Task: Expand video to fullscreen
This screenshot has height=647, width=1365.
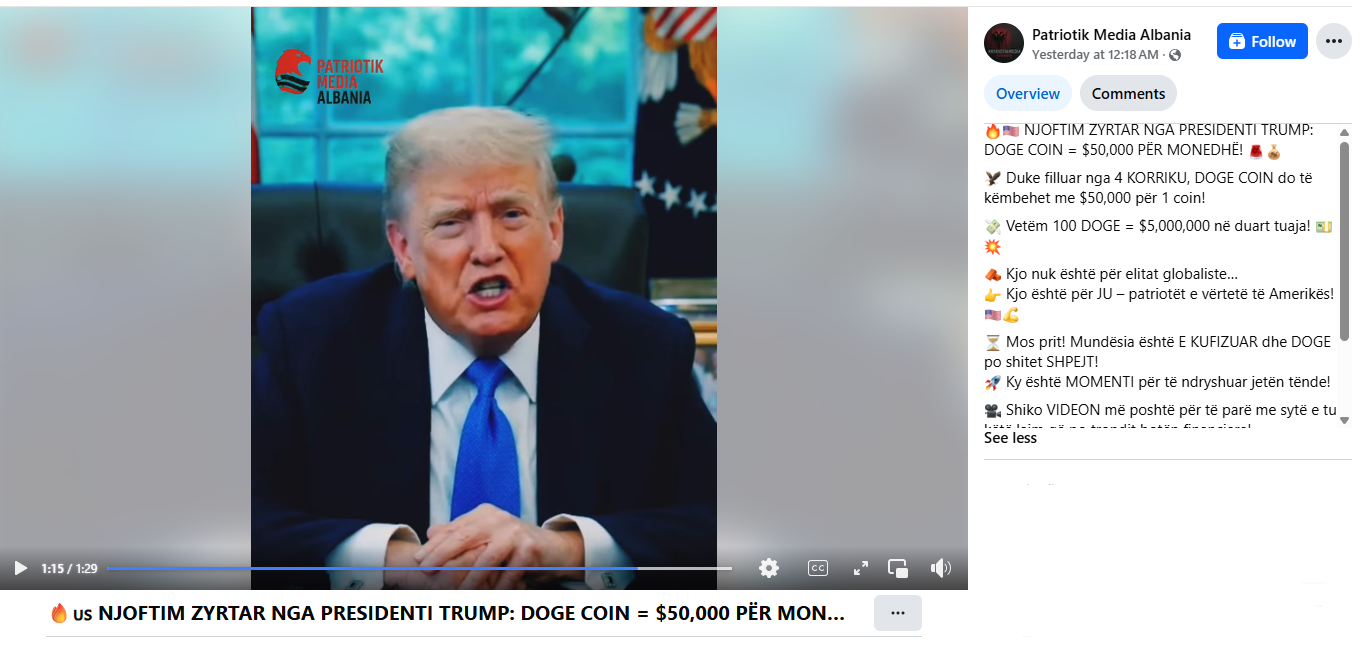Action: tap(860, 568)
